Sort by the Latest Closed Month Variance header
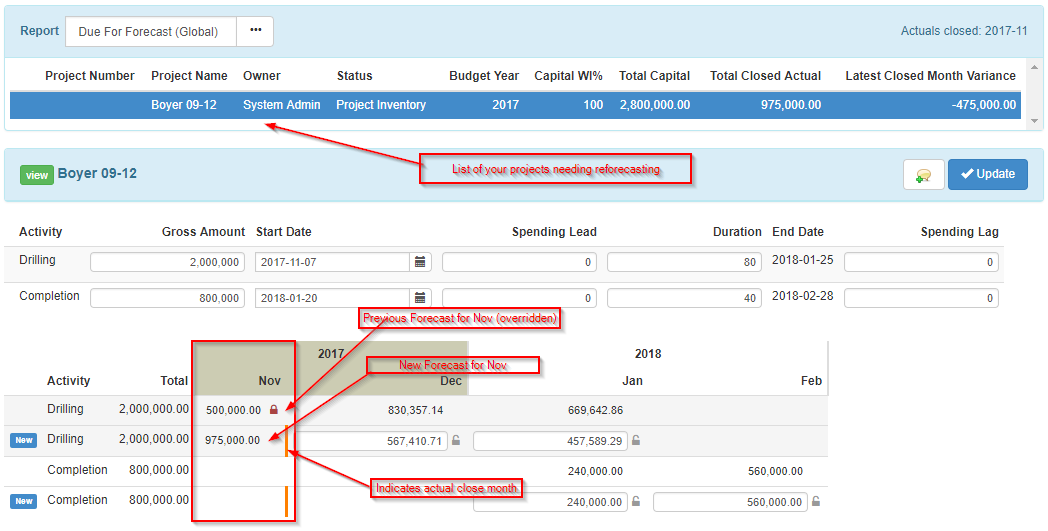 tap(930, 76)
